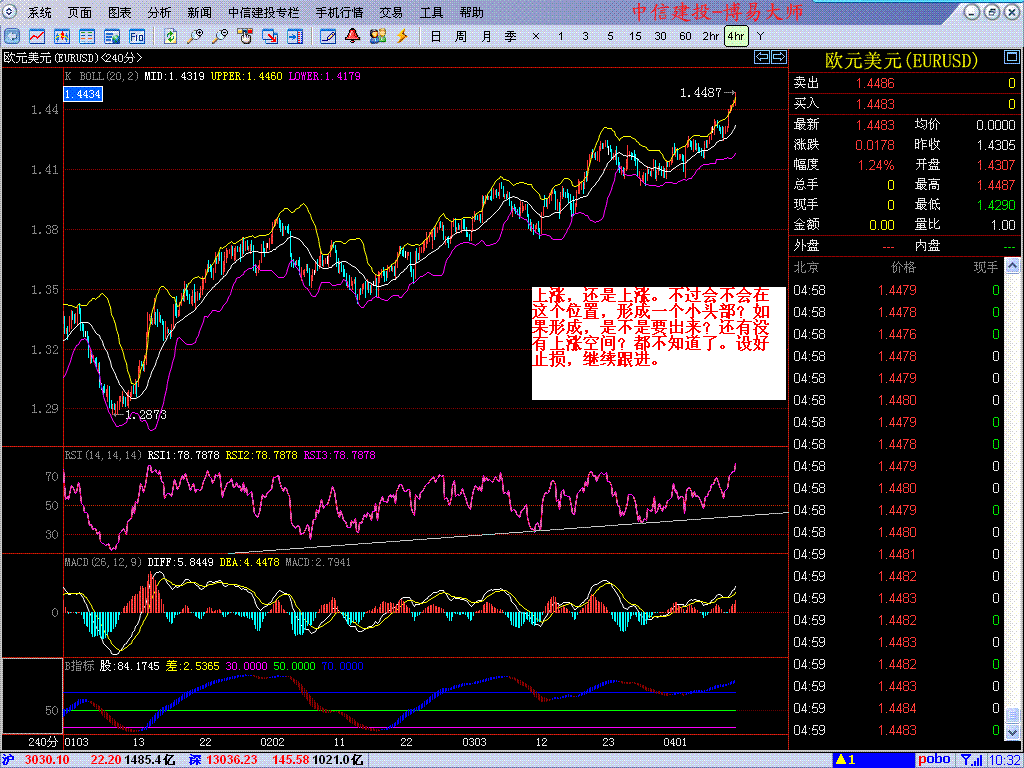This screenshot has height=768, width=1024.
Task: Switch to daily period 日
Action: coord(436,37)
